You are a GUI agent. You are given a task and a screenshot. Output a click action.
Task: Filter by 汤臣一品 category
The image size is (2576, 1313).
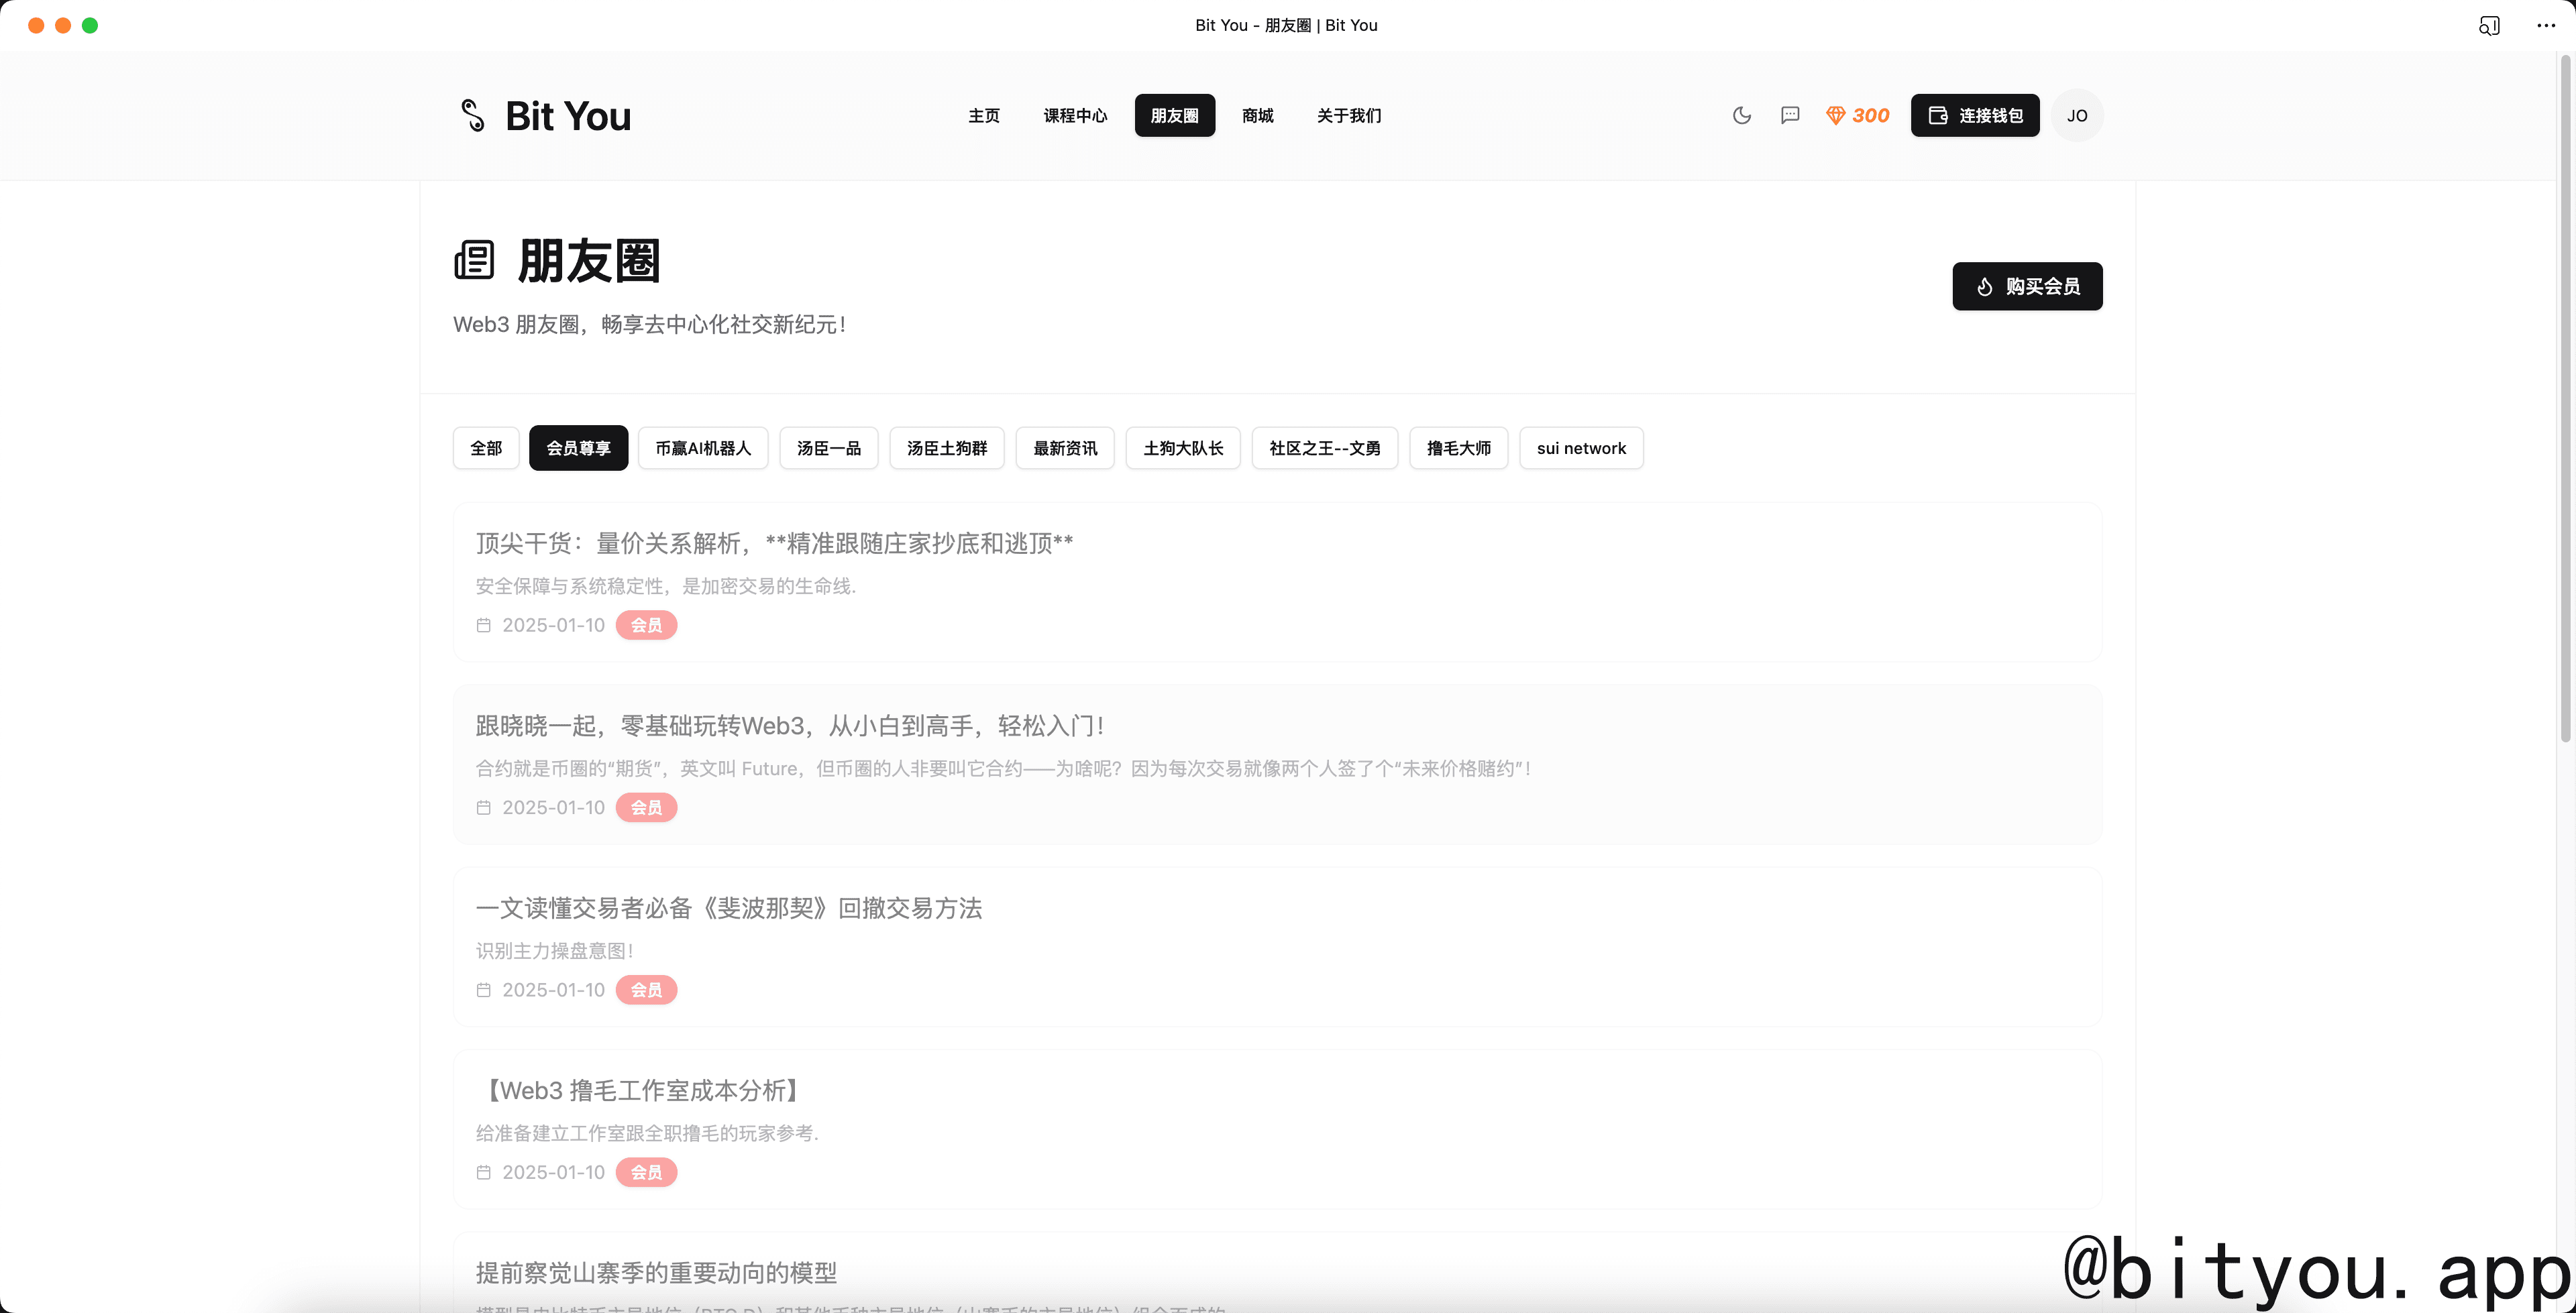(x=829, y=448)
